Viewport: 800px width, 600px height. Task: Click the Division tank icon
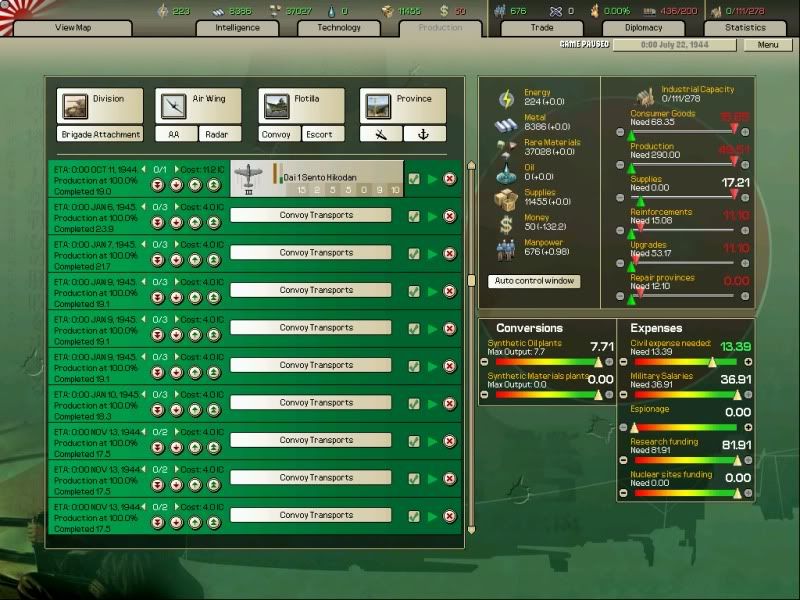coord(75,106)
